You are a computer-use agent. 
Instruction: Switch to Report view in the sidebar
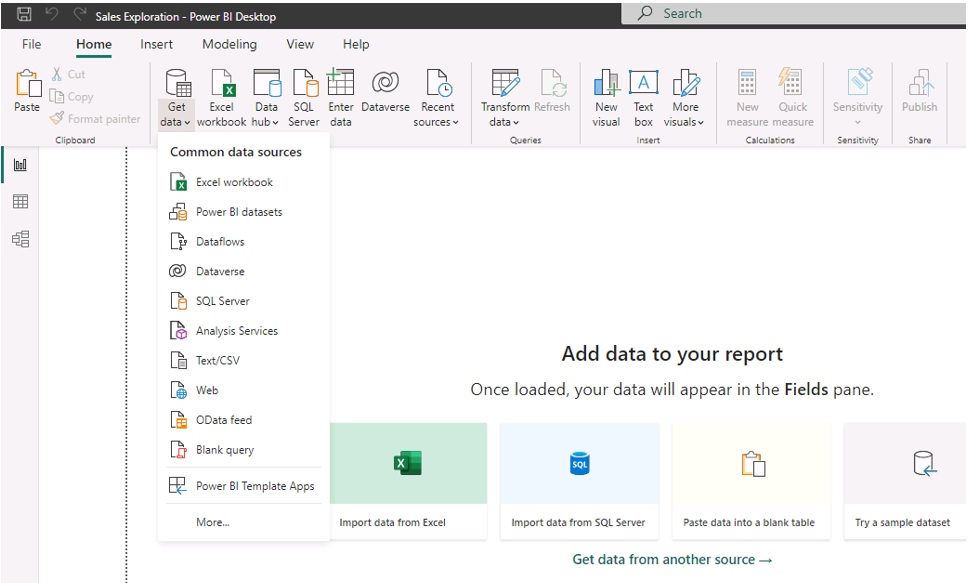pos(20,164)
